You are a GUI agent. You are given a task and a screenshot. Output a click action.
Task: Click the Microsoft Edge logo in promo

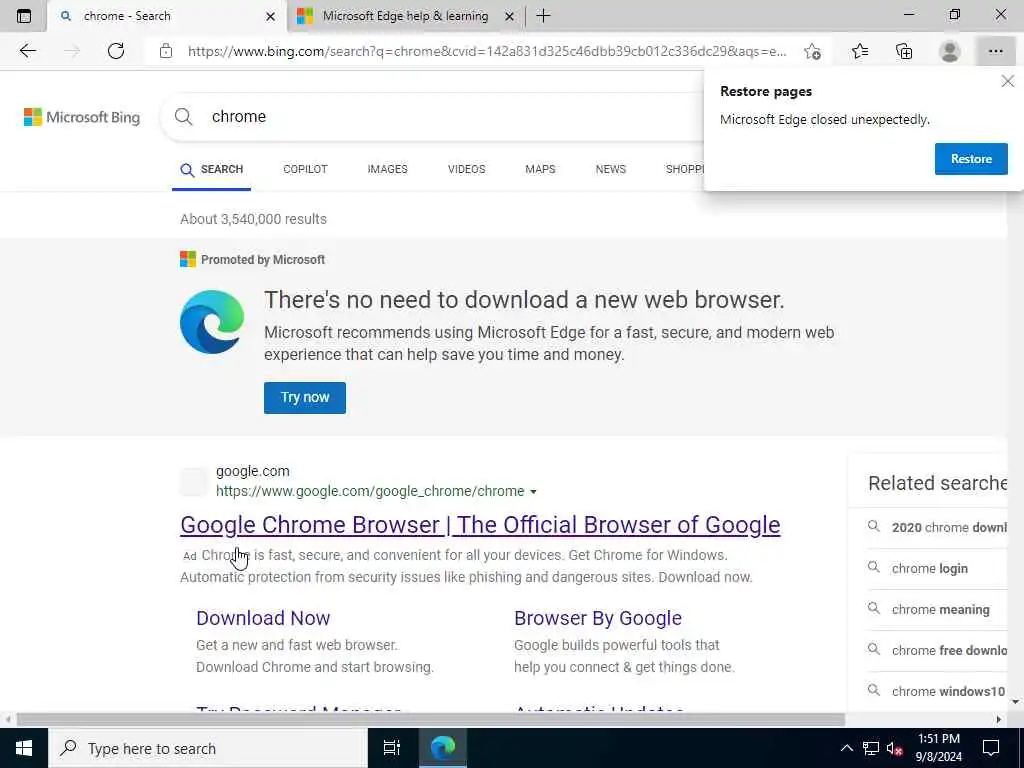(212, 322)
